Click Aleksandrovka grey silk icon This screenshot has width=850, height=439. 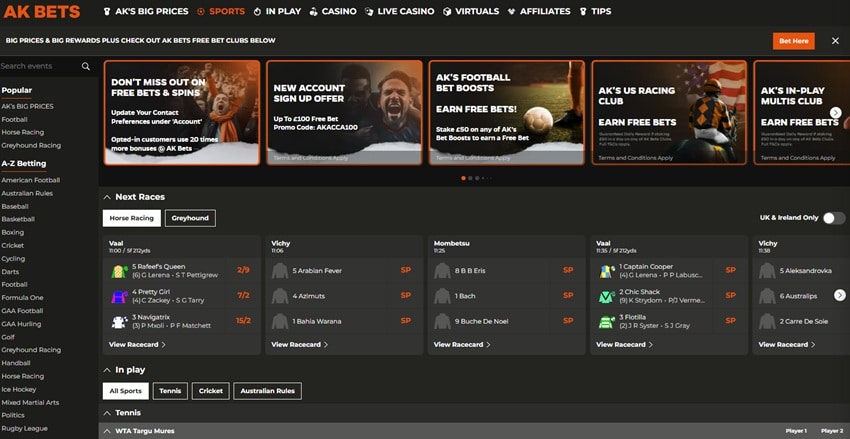point(767,271)
